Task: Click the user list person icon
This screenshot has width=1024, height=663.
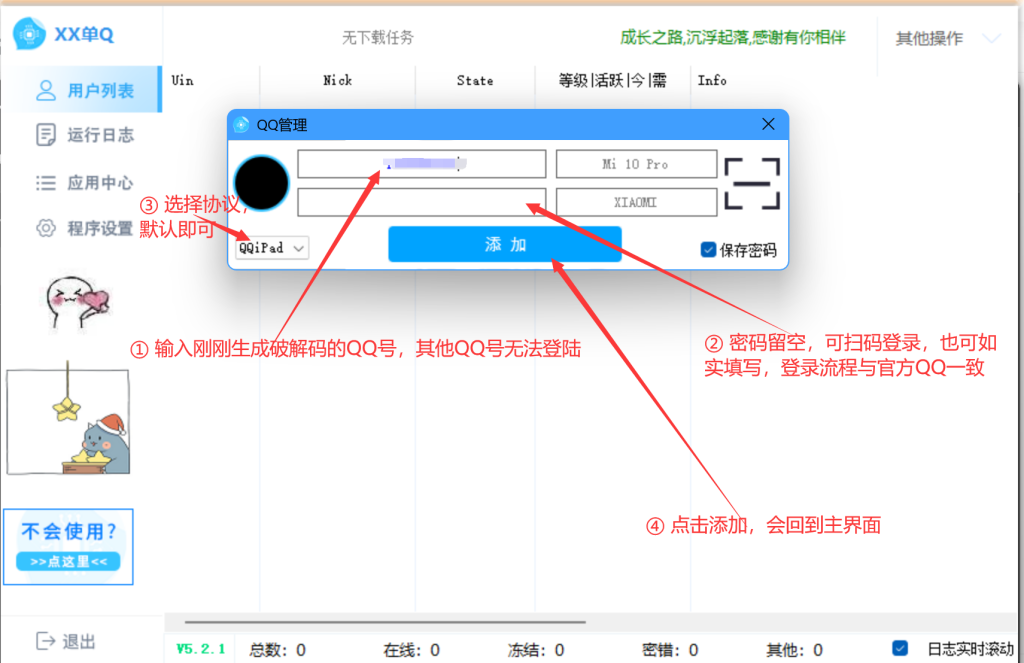Action: point(46,90)
